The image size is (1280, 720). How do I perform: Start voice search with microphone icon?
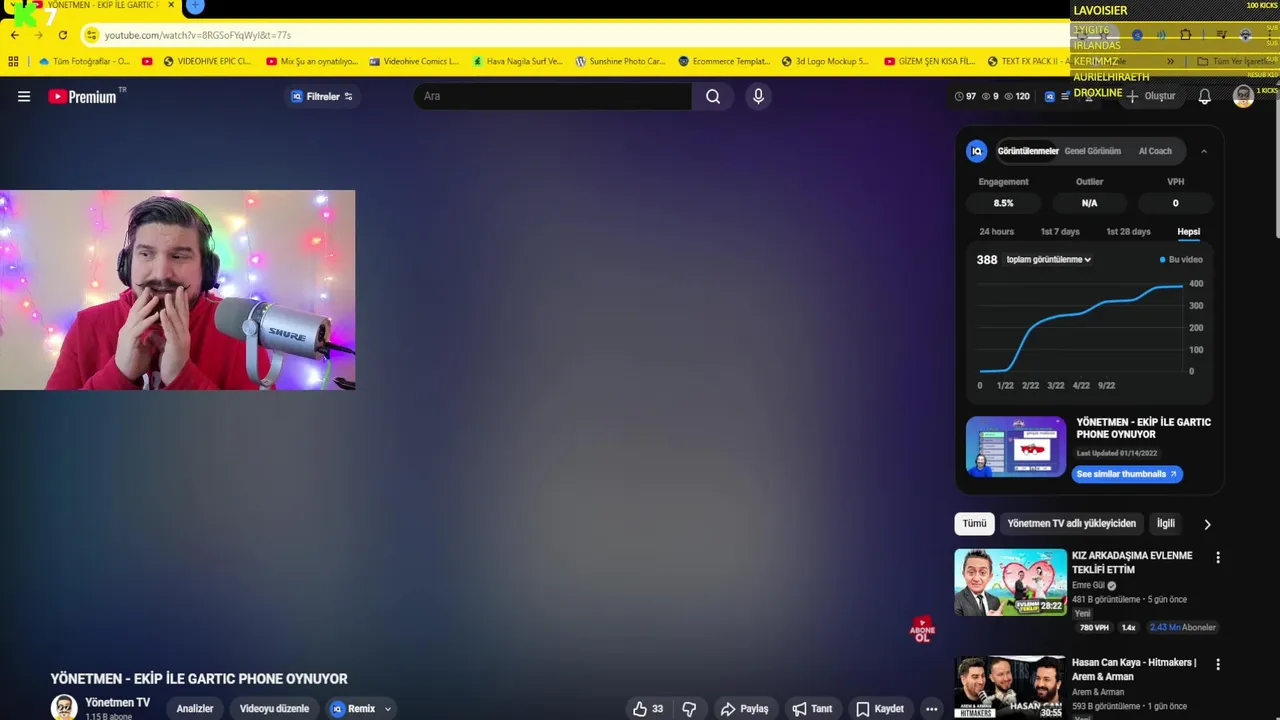tap(758, 96)
